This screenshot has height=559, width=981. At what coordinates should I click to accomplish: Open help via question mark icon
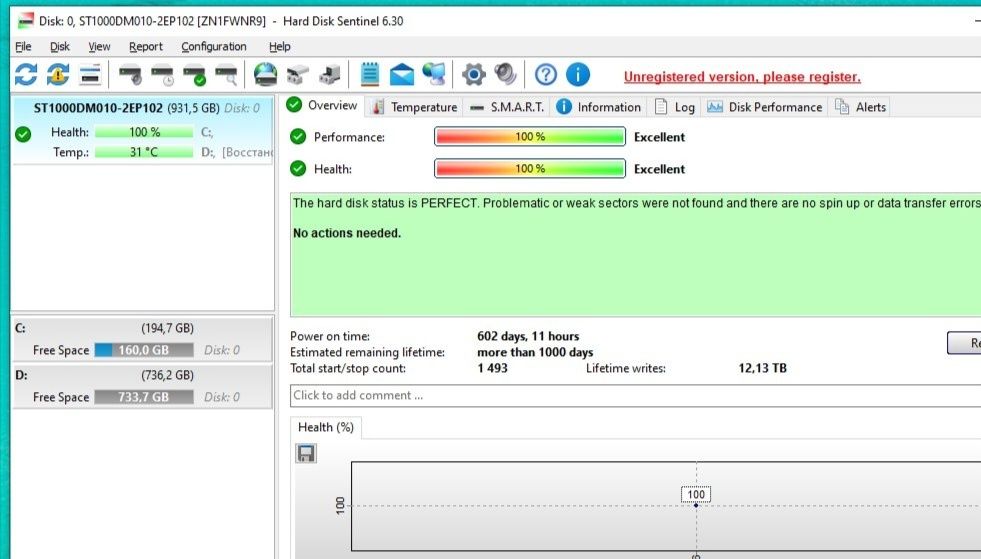(546, 74)
